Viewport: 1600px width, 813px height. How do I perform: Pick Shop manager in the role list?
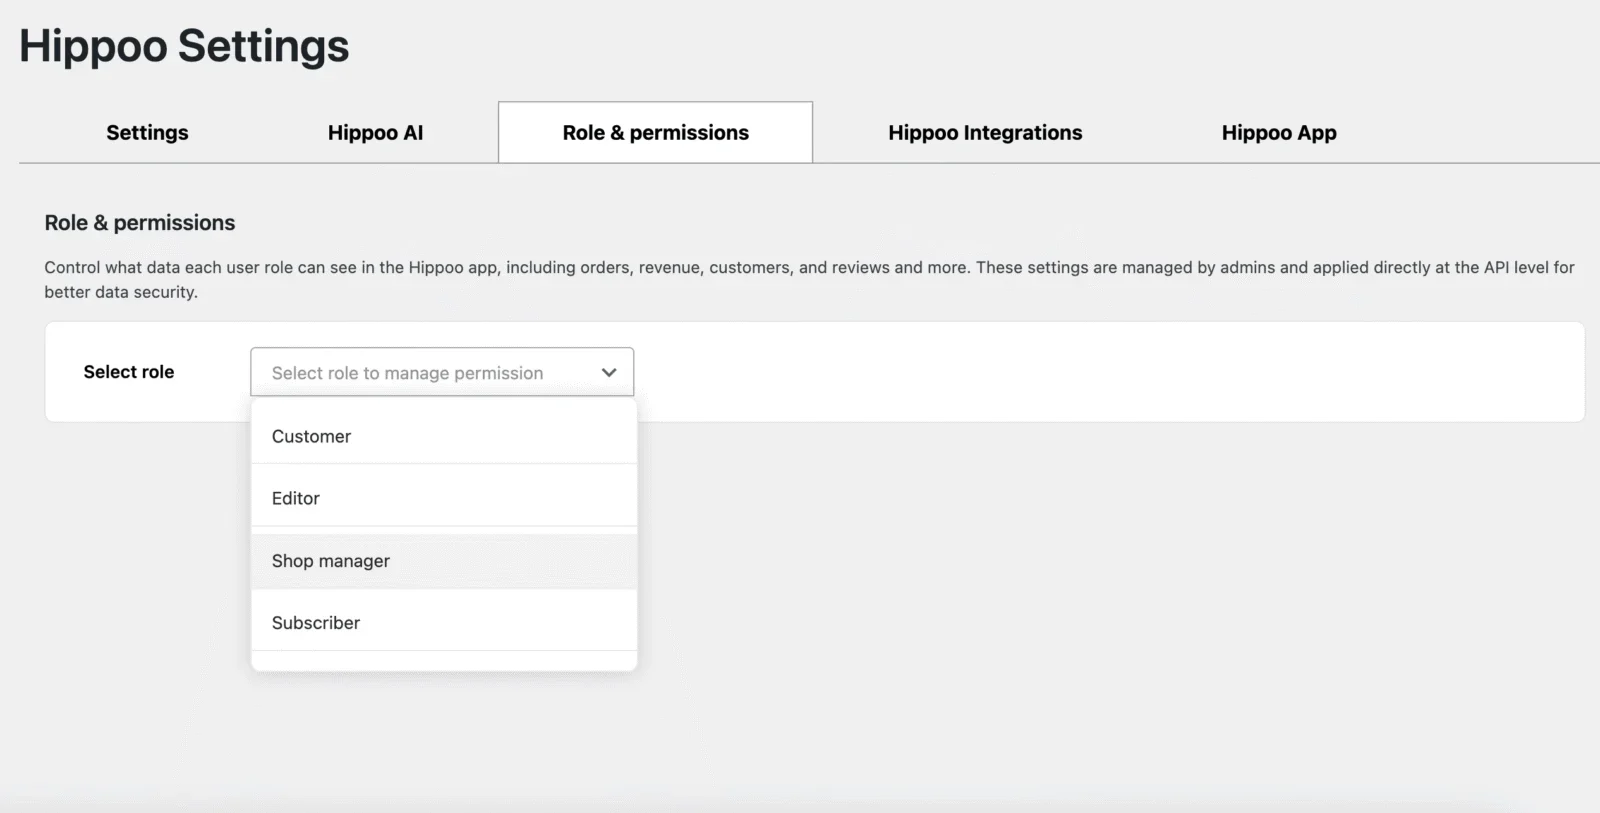444,561
